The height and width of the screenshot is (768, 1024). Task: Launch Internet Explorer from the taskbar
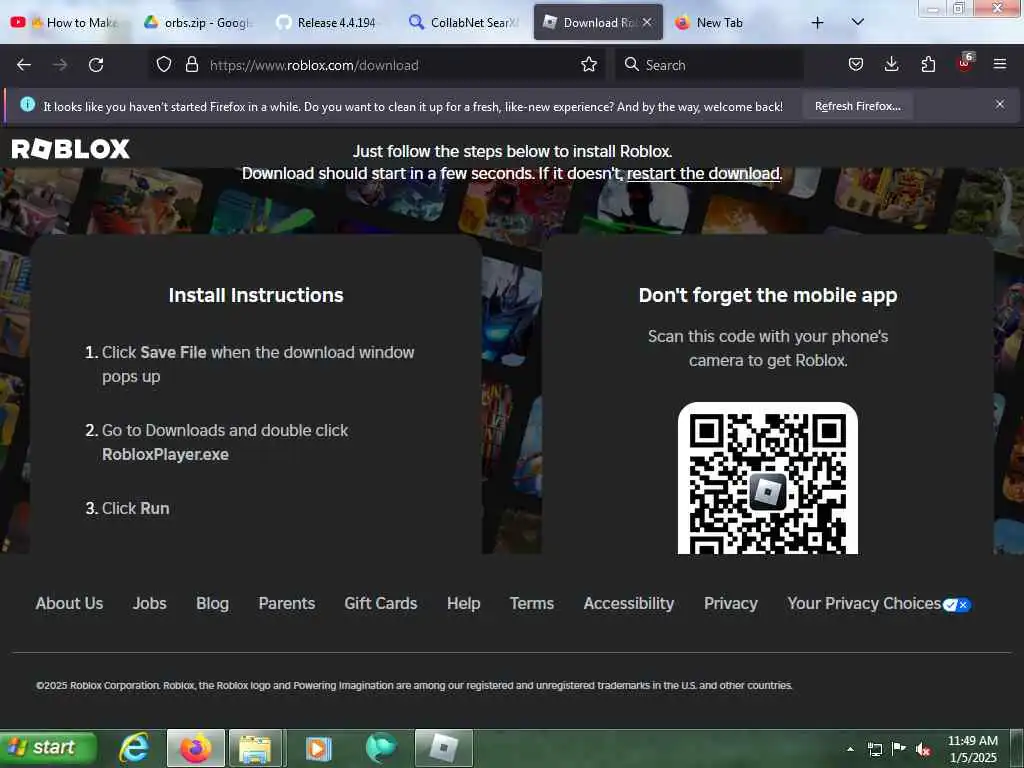pyautogui.click(x=134, y=748)
